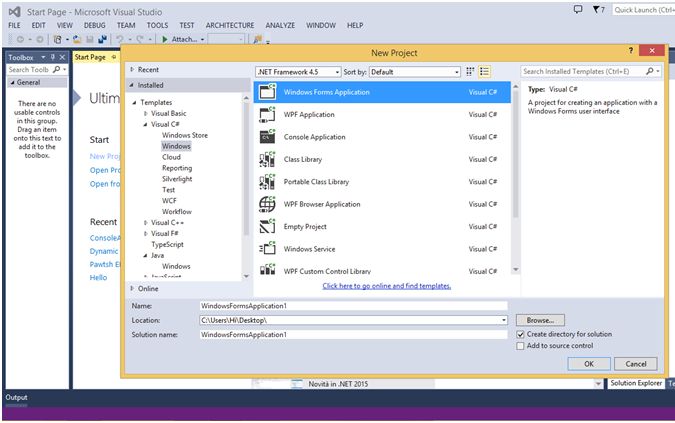Click the Browse... button

click(x=540, y=320)
